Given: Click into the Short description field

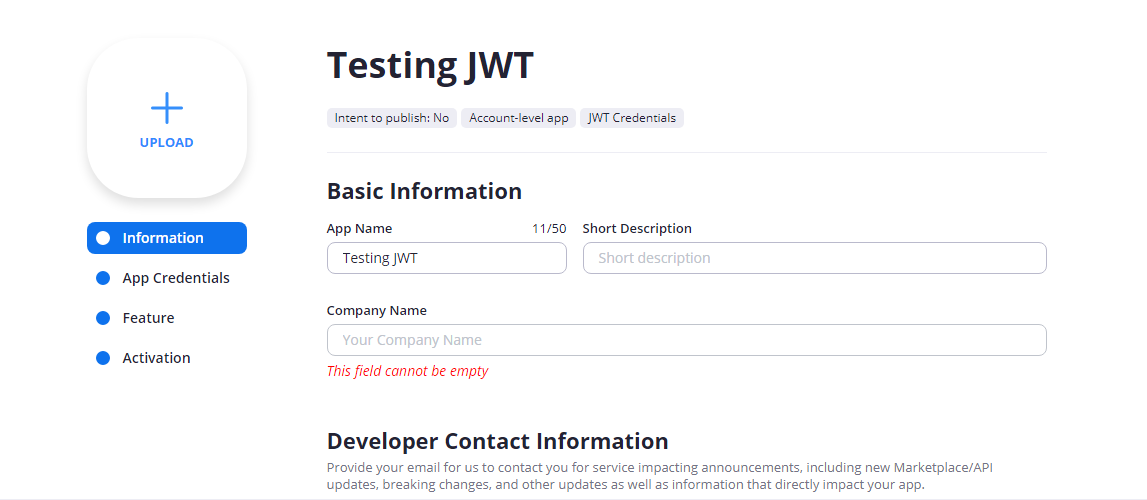Looking at the screenshot, I should (x=815, y=258).
